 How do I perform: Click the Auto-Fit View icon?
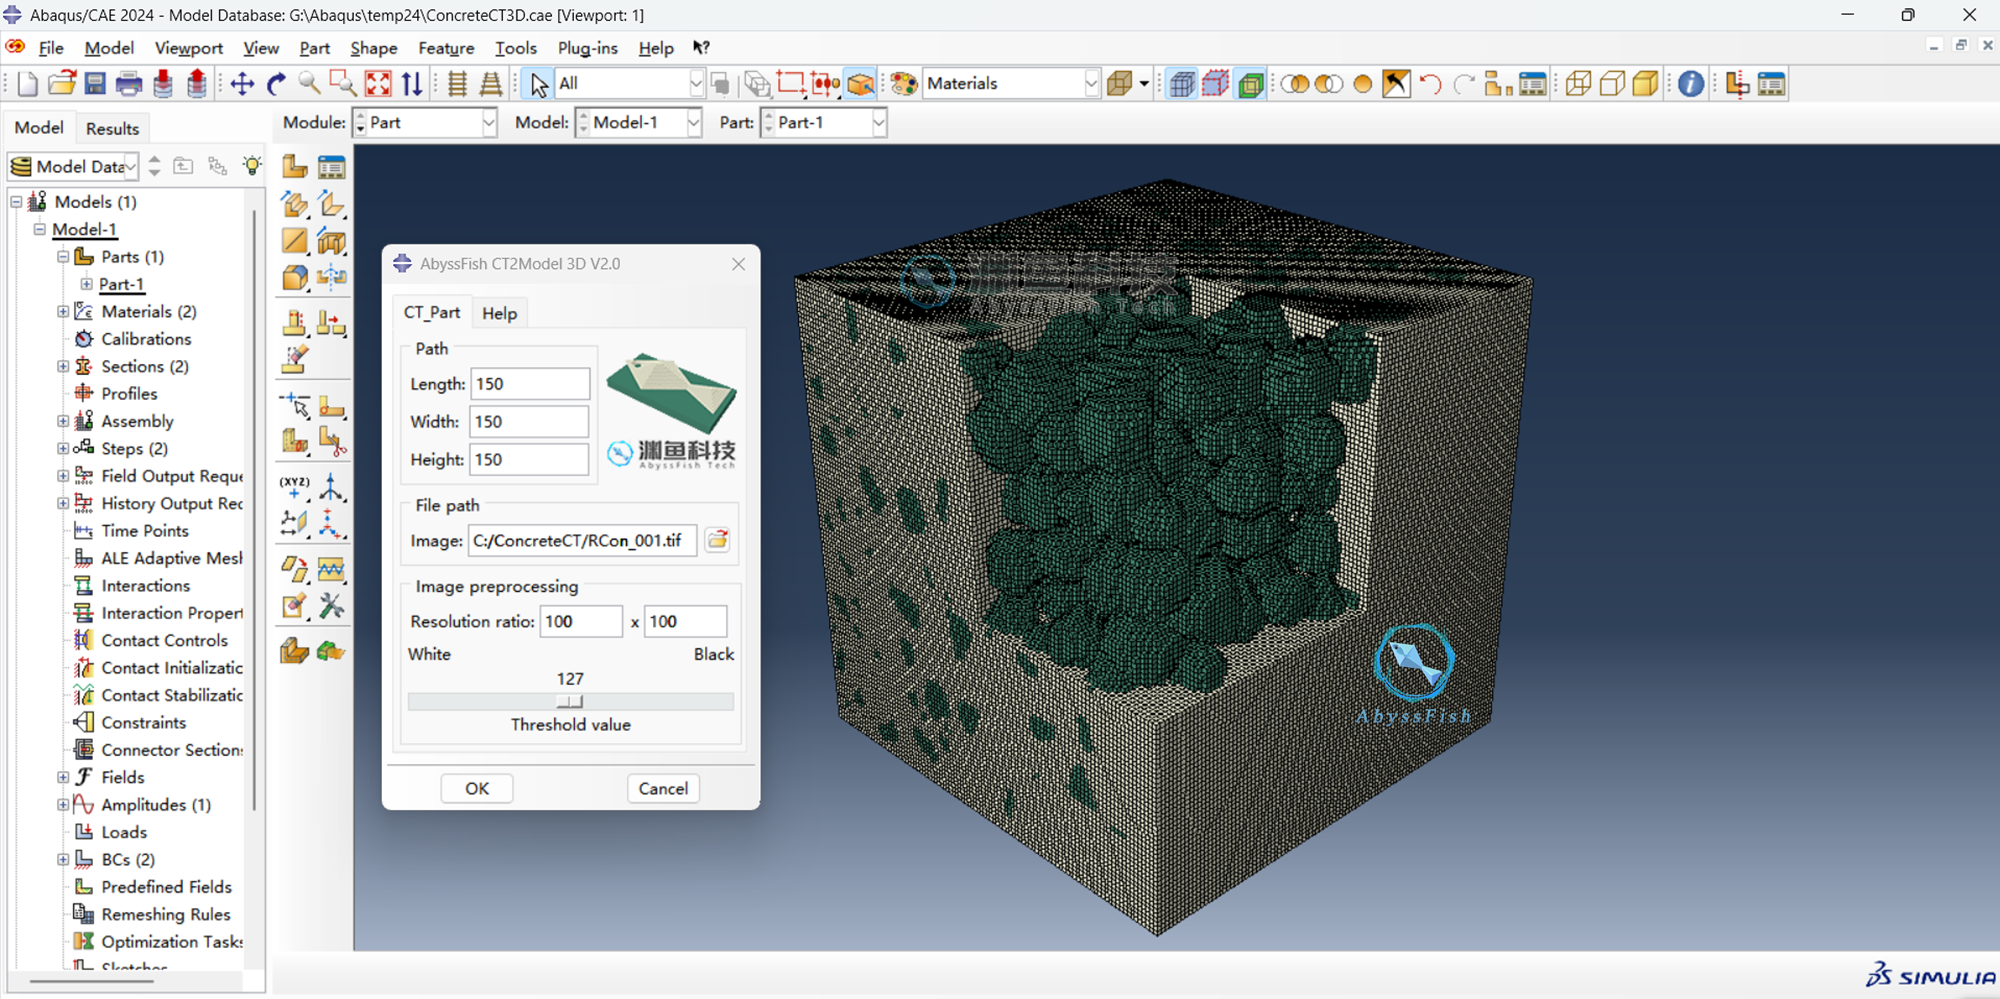[x=378, y=84]
